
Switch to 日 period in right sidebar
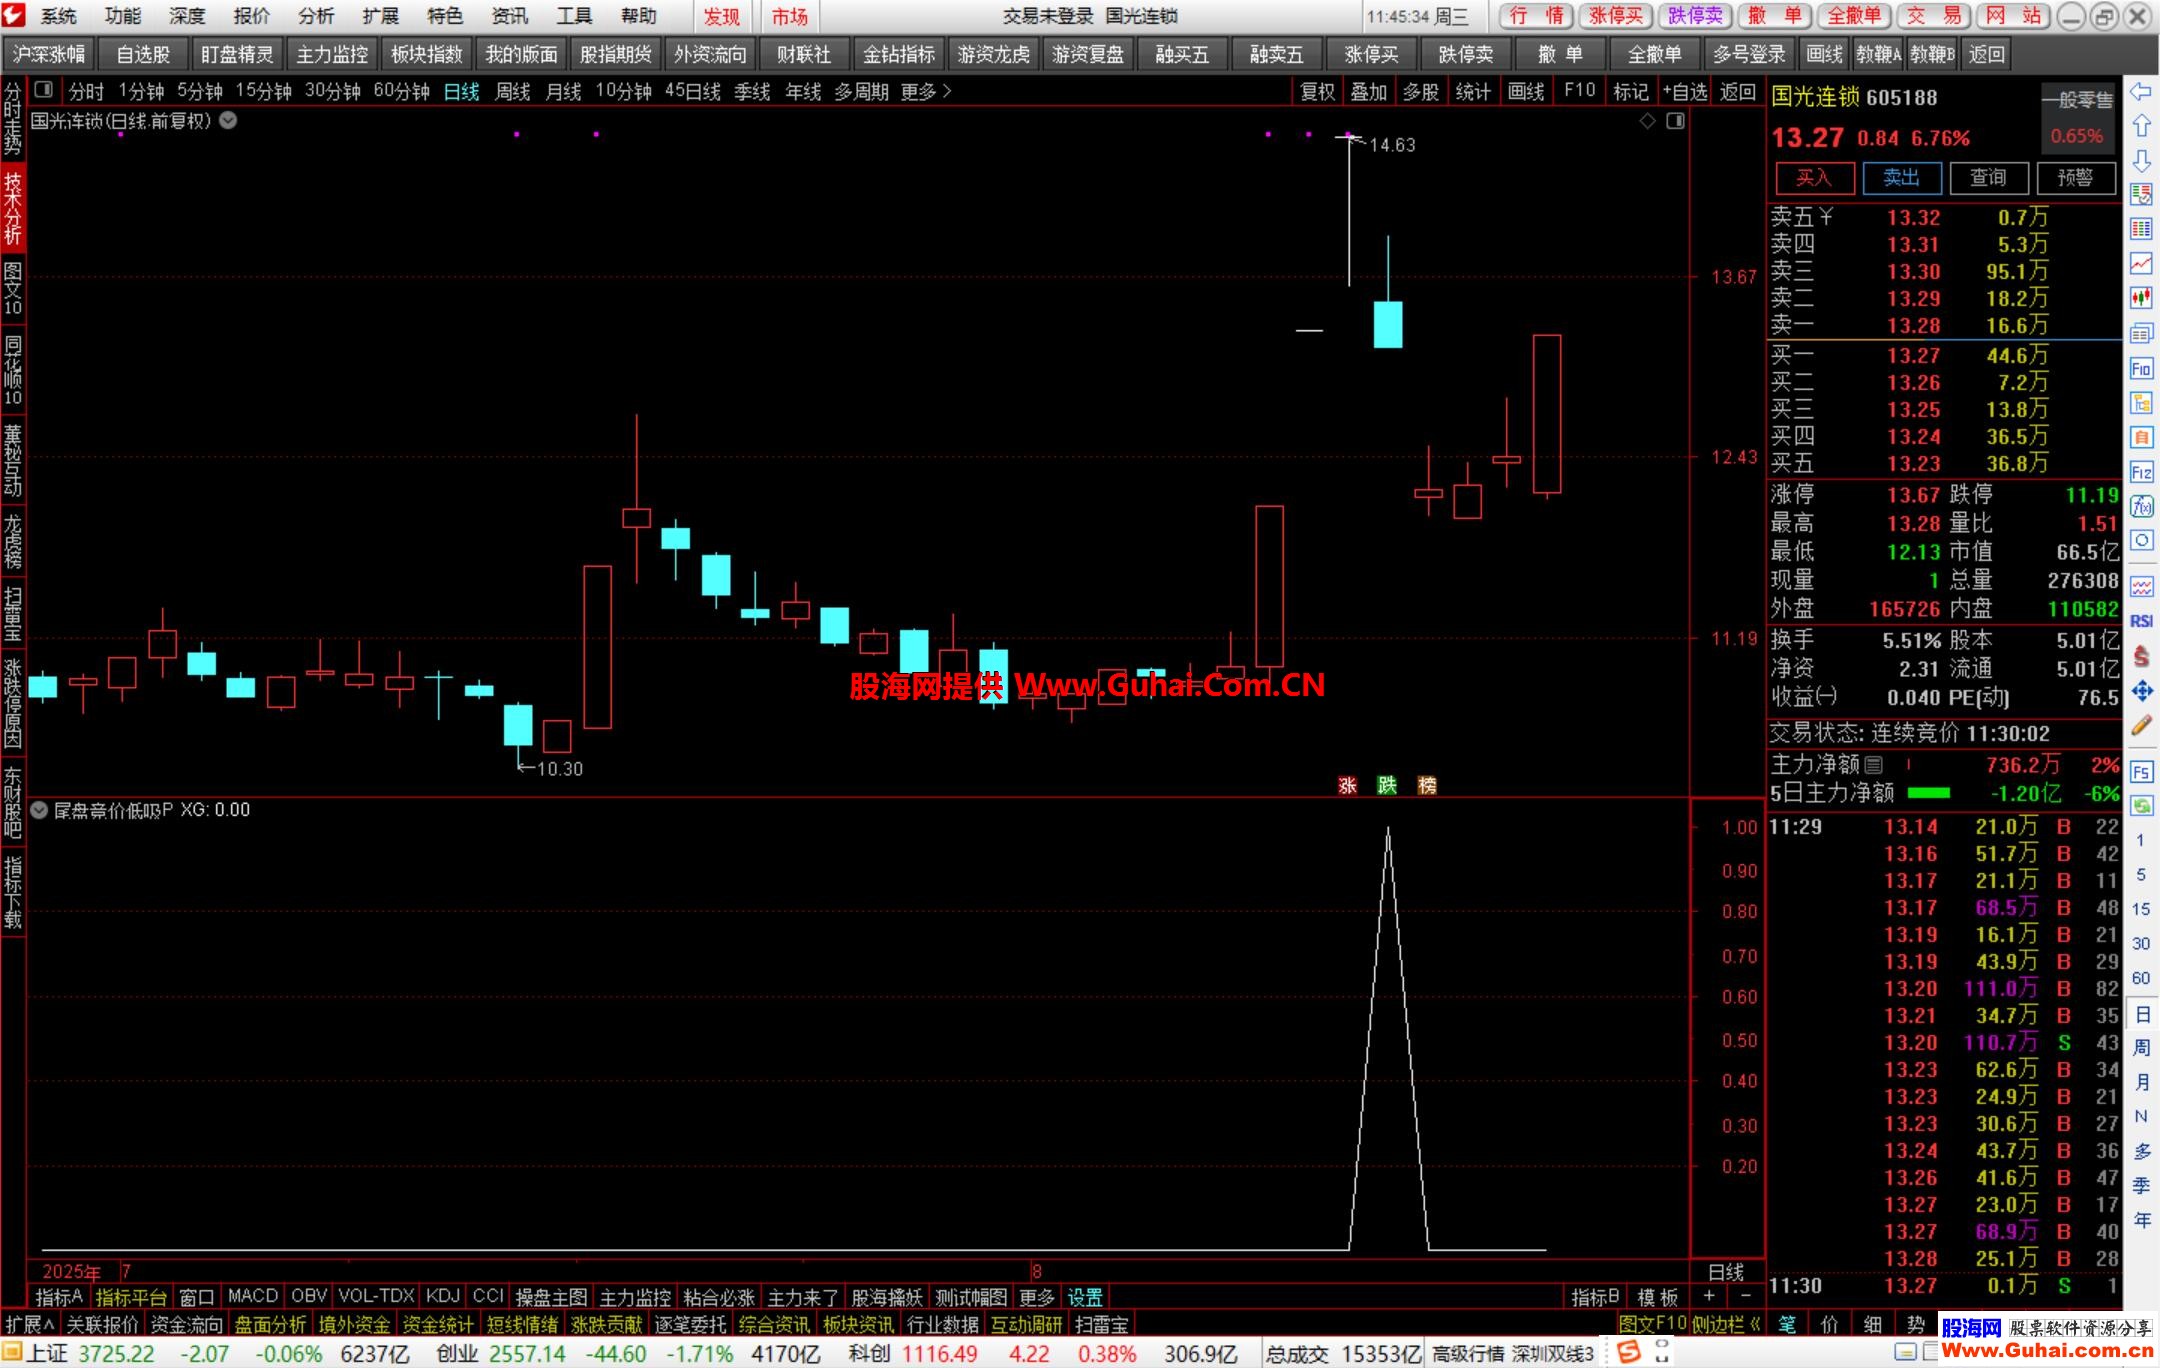coord(2142,1014)
